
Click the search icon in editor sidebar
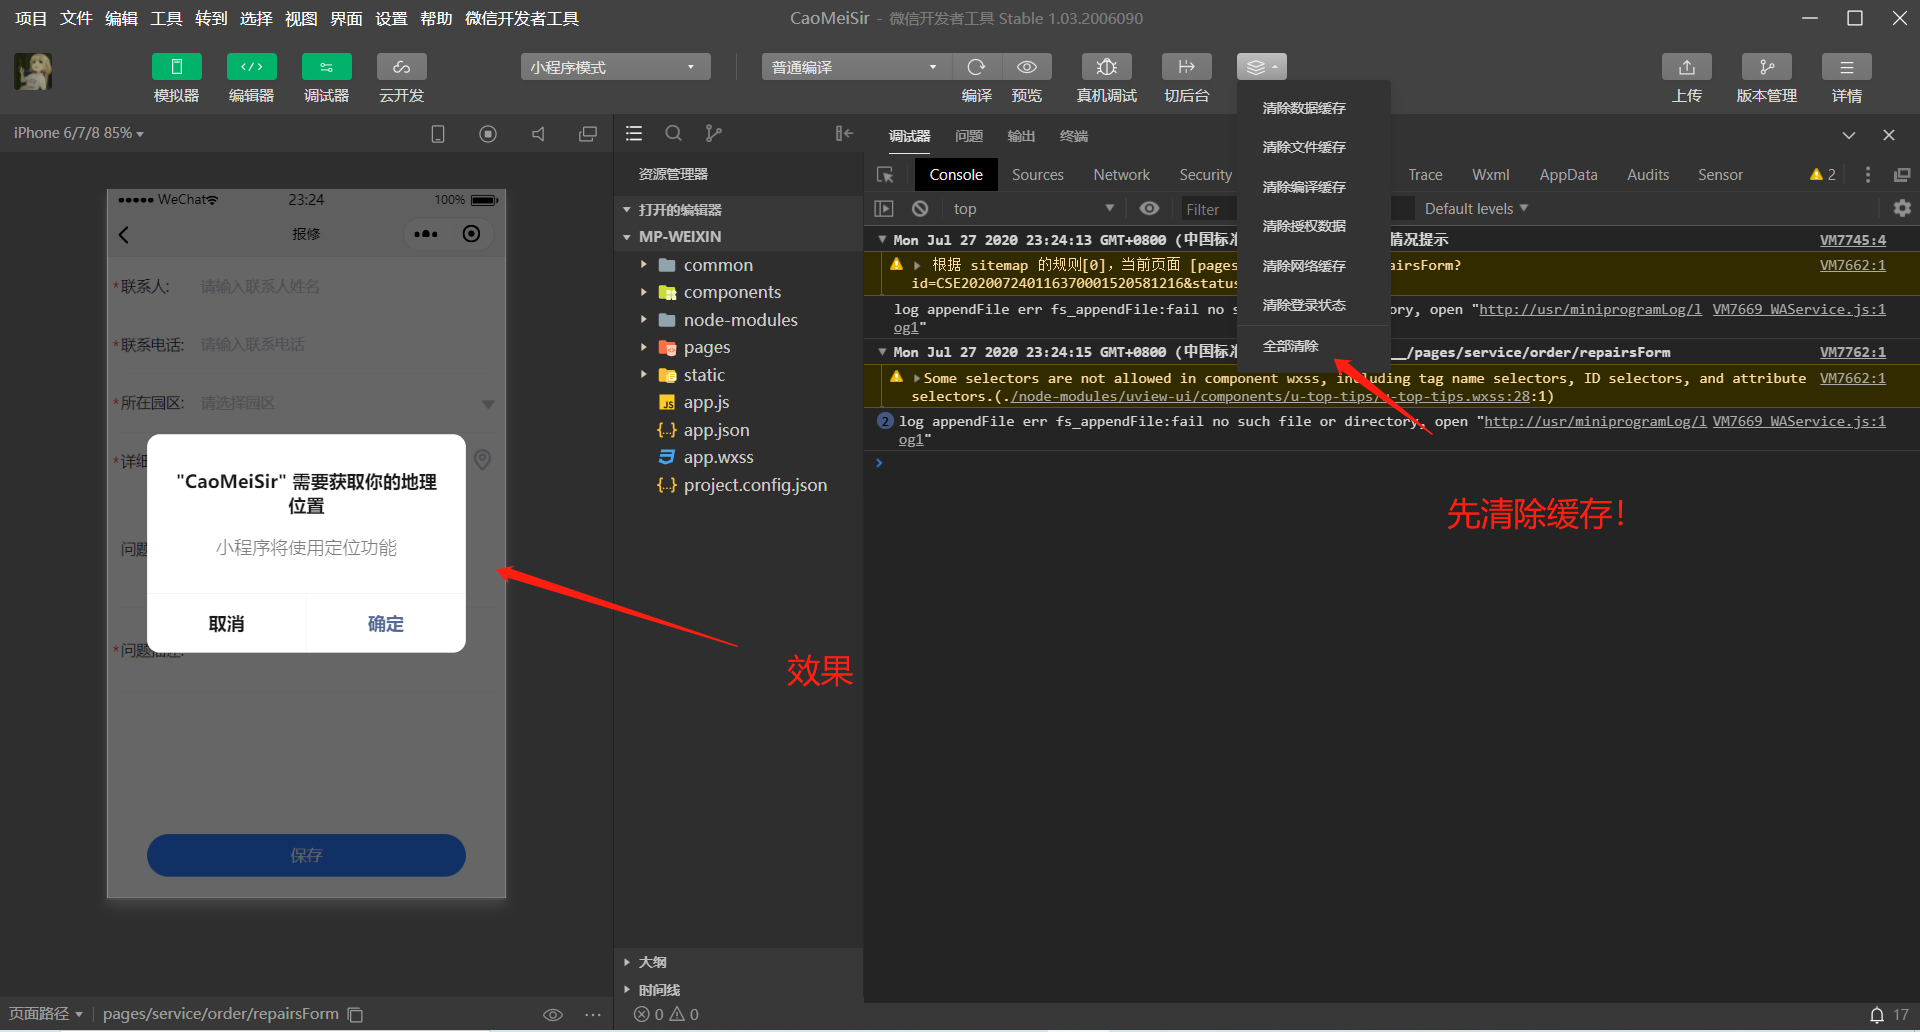(674, 134)
